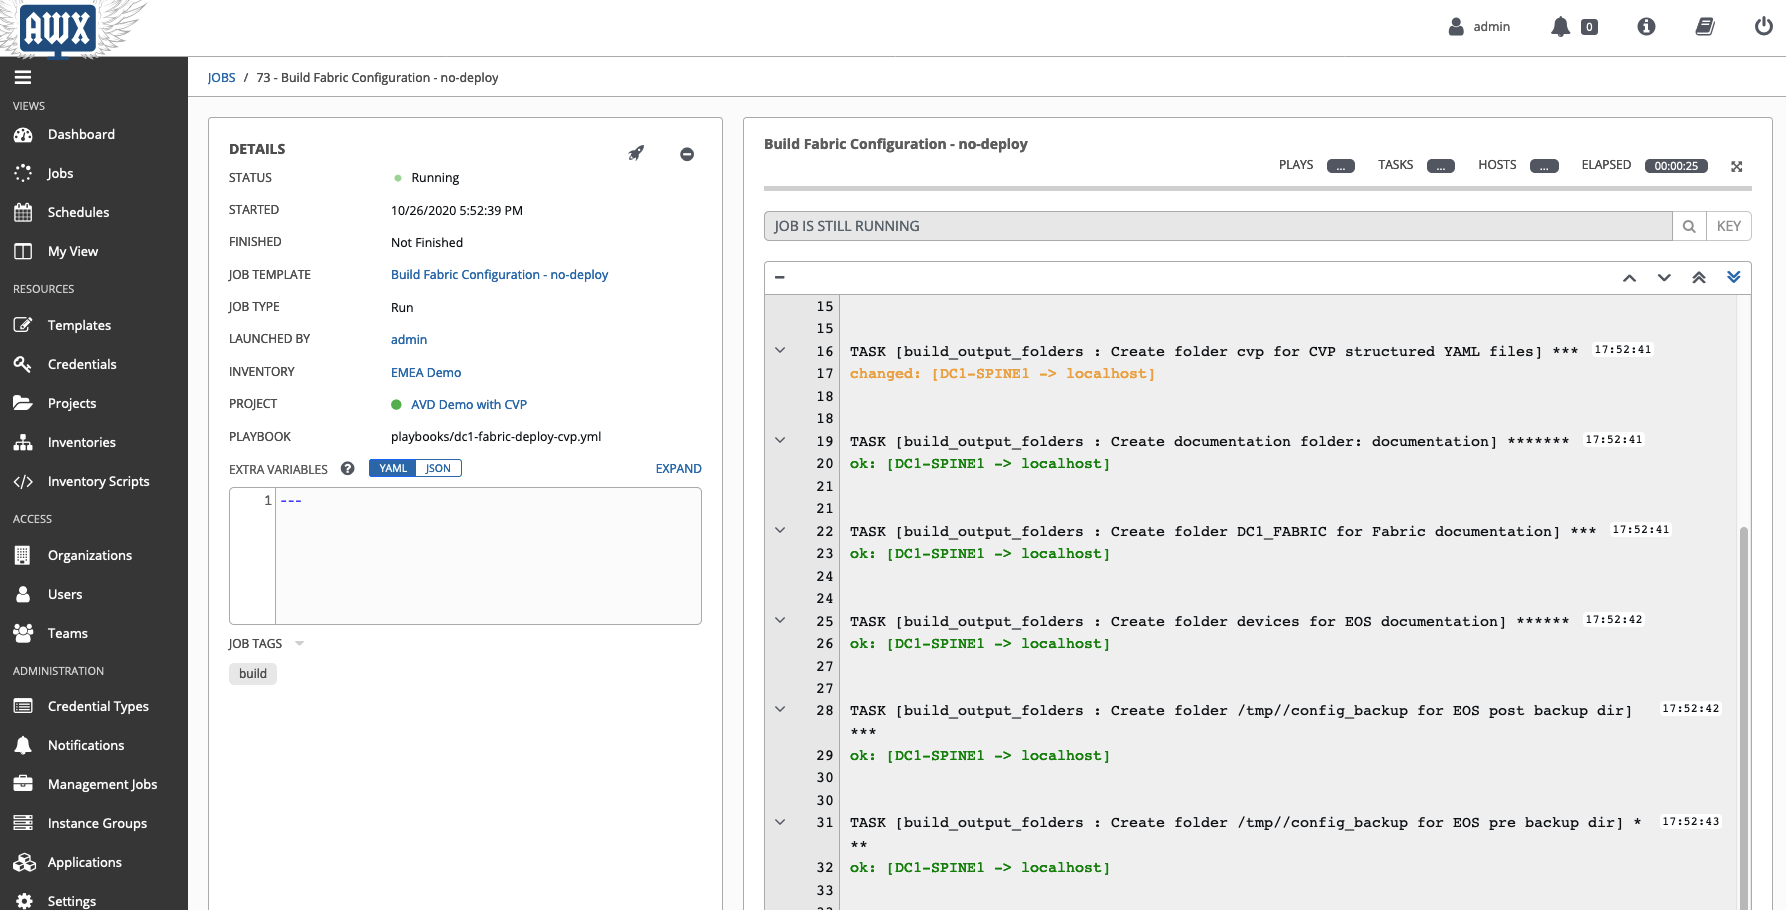The height and width of the screenshot is (910, 1786).
Task: Open Templates in the sidebar
Action: [x=79, y=325]
